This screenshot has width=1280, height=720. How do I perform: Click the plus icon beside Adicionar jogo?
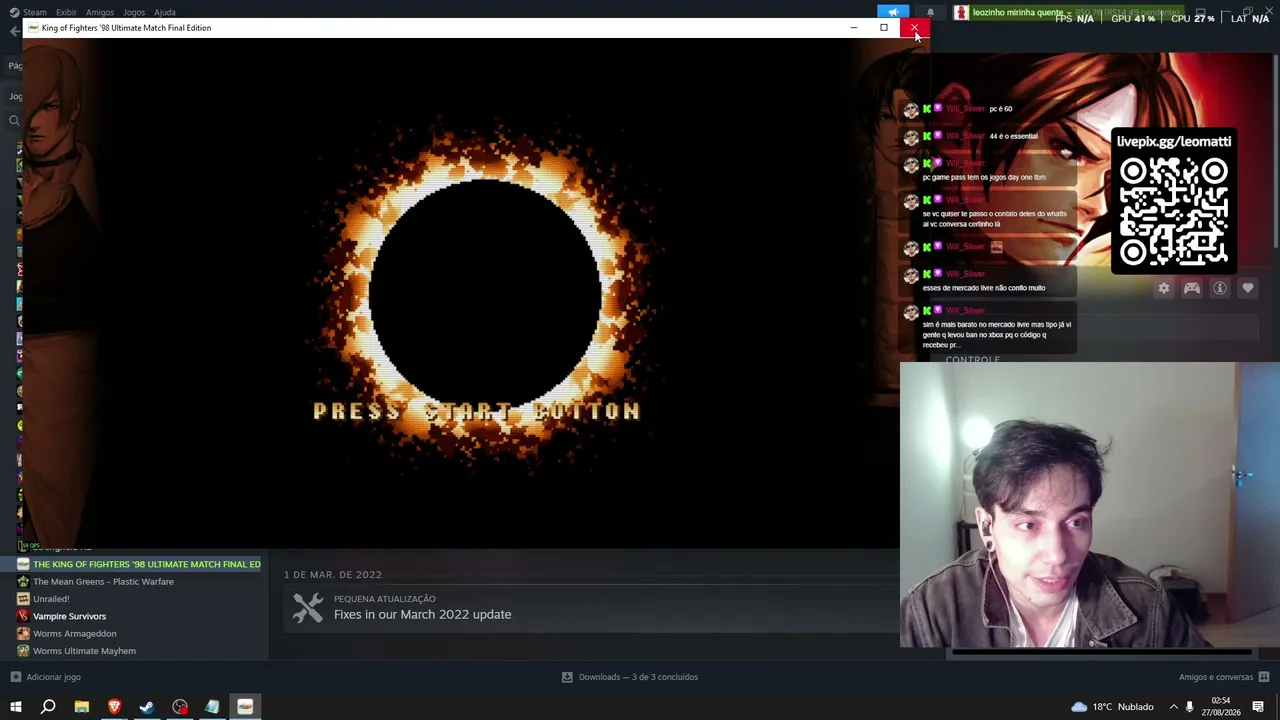click(15, 677)
